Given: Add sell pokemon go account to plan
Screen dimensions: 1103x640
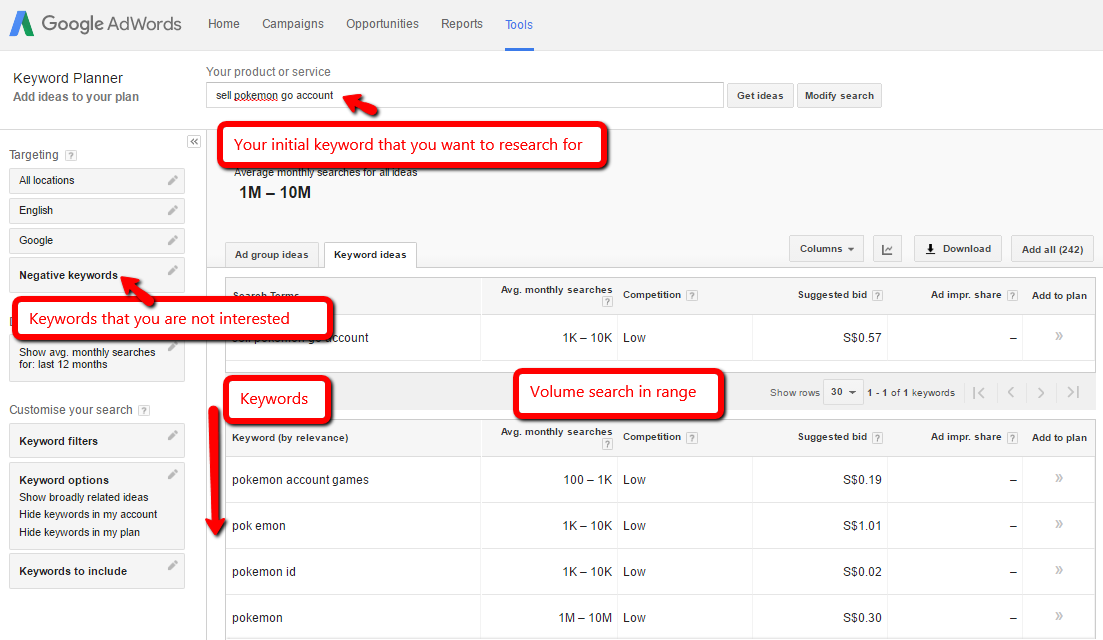Looking at the screenshot, I should point(1059,336).
